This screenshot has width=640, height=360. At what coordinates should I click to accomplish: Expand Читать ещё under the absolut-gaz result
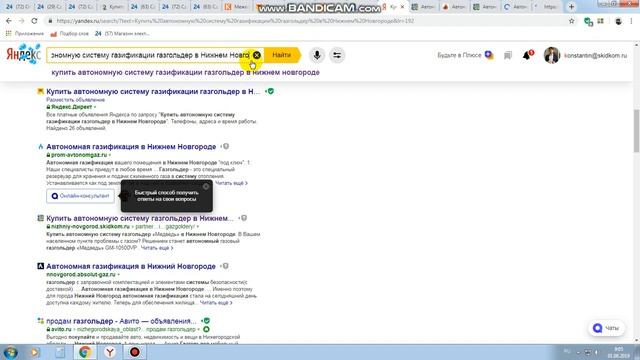tap(216, 303)
